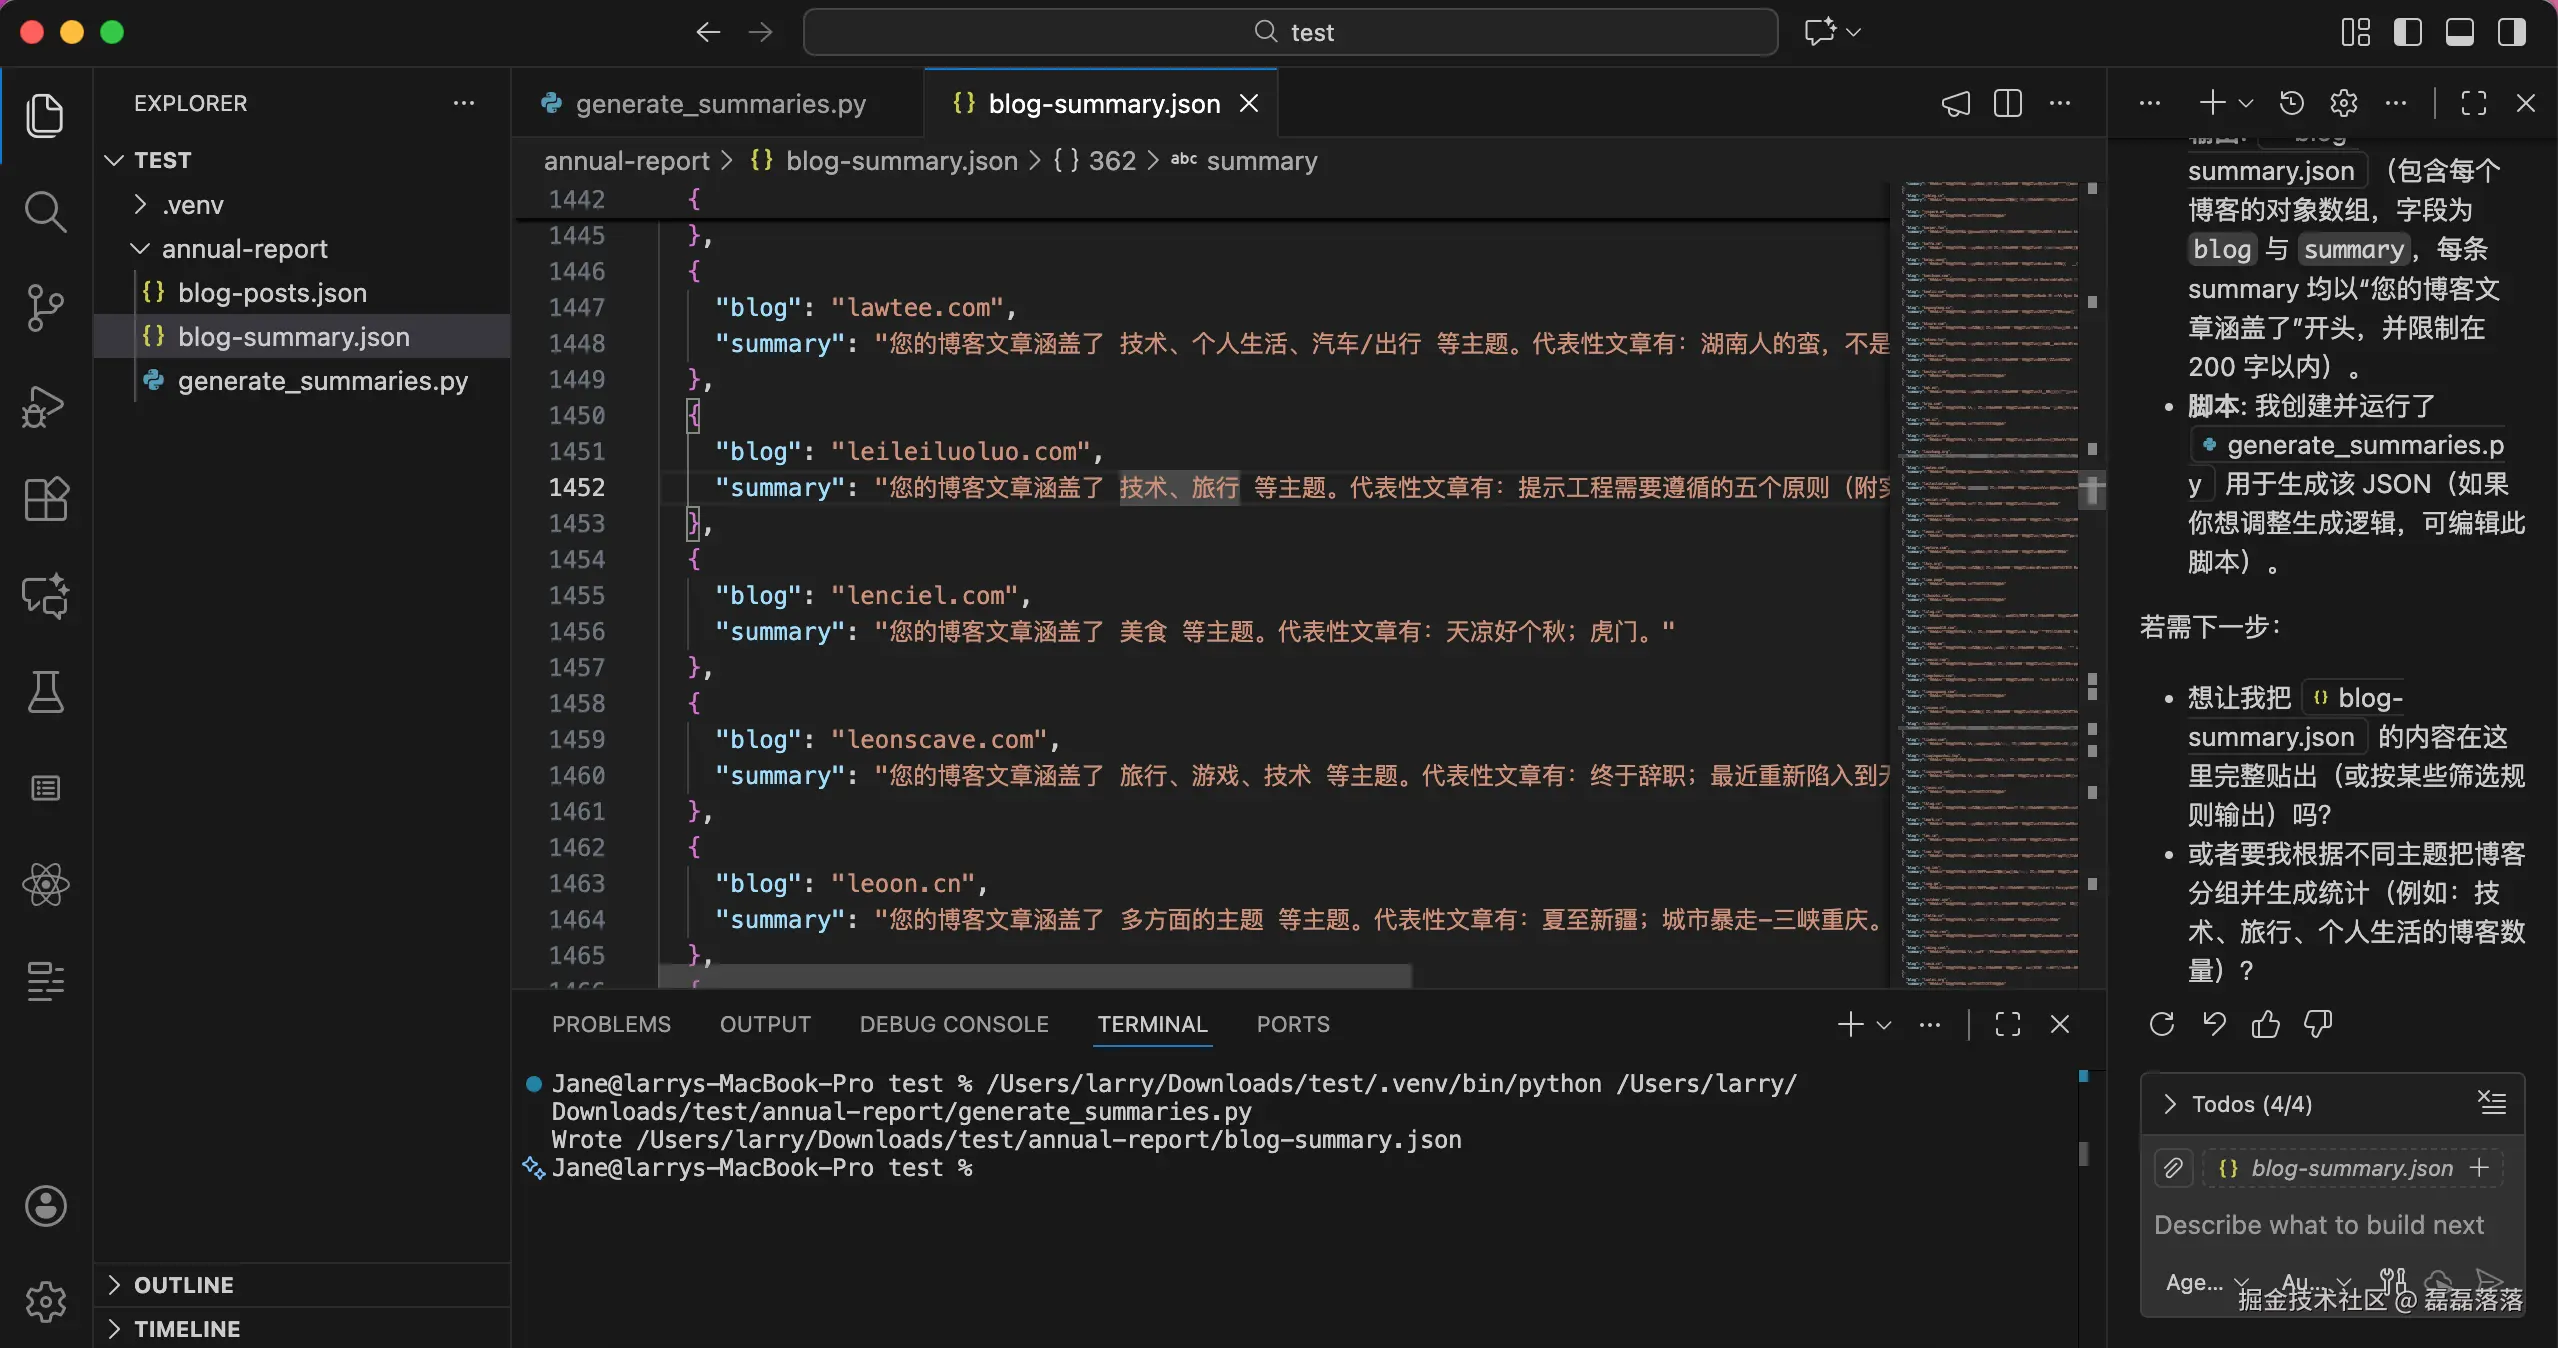
Task: Open the Extensions view
Action: click(45, 498)
